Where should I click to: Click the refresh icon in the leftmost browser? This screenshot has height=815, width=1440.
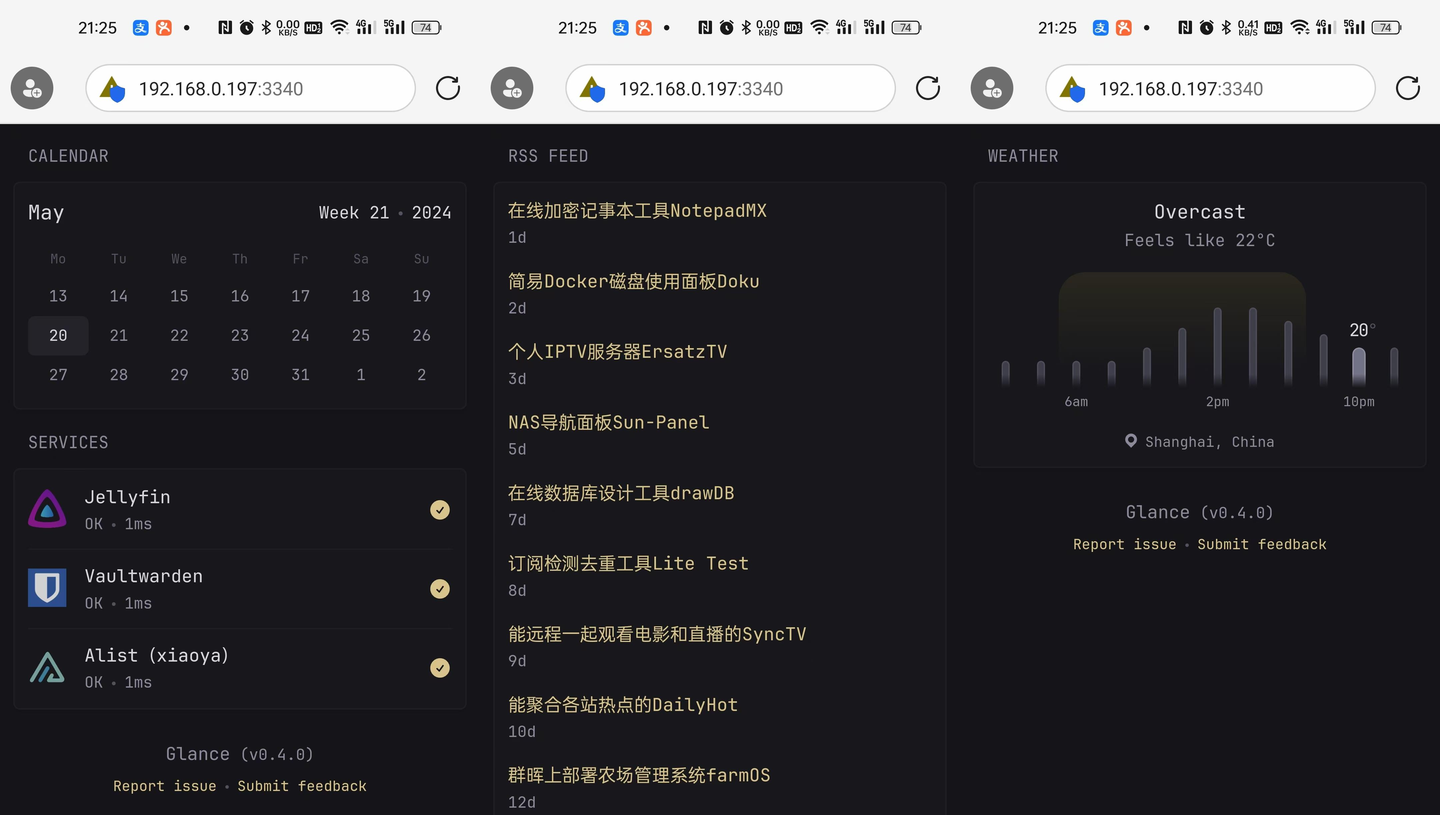coord(447,88)
